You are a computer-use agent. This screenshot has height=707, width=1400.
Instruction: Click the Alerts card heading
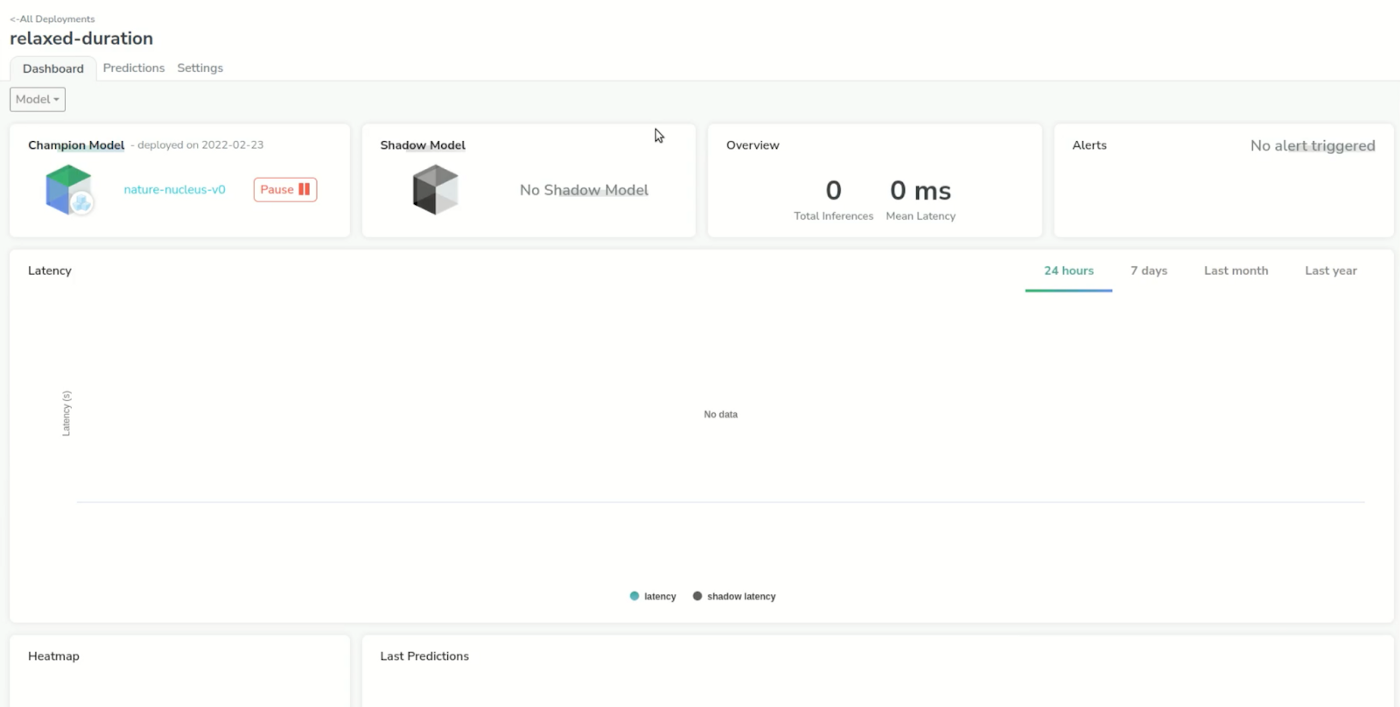pos(1089,145)
